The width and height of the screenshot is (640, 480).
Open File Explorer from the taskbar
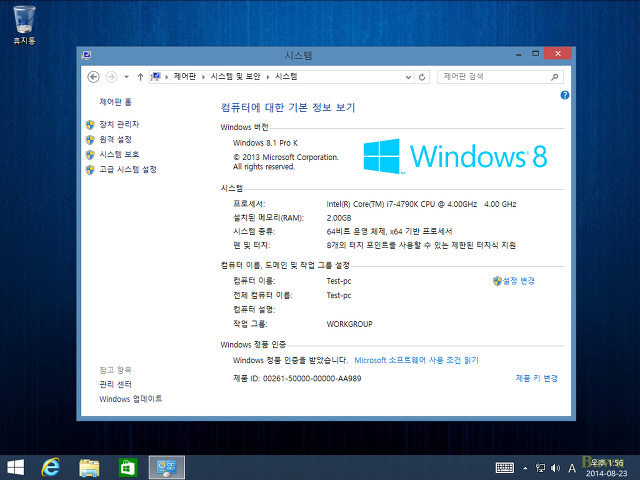tap(89, 468)
